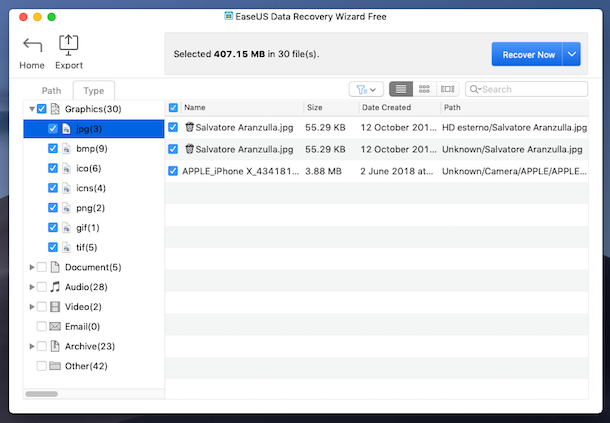Image resolution: width=610 pixels, height=423 pixels.
Task: Open the Recover Now dropdown arrow
Action: (572, 54)
